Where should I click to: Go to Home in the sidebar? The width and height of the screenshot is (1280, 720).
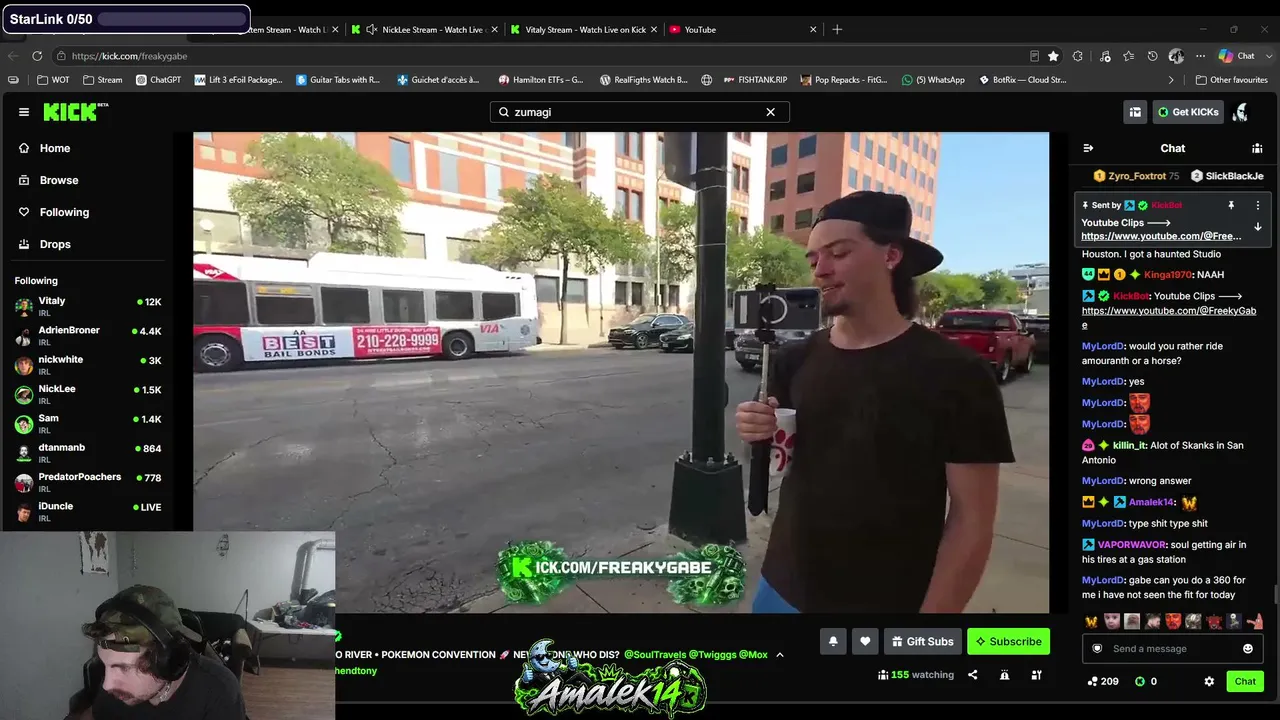(55, 148)
